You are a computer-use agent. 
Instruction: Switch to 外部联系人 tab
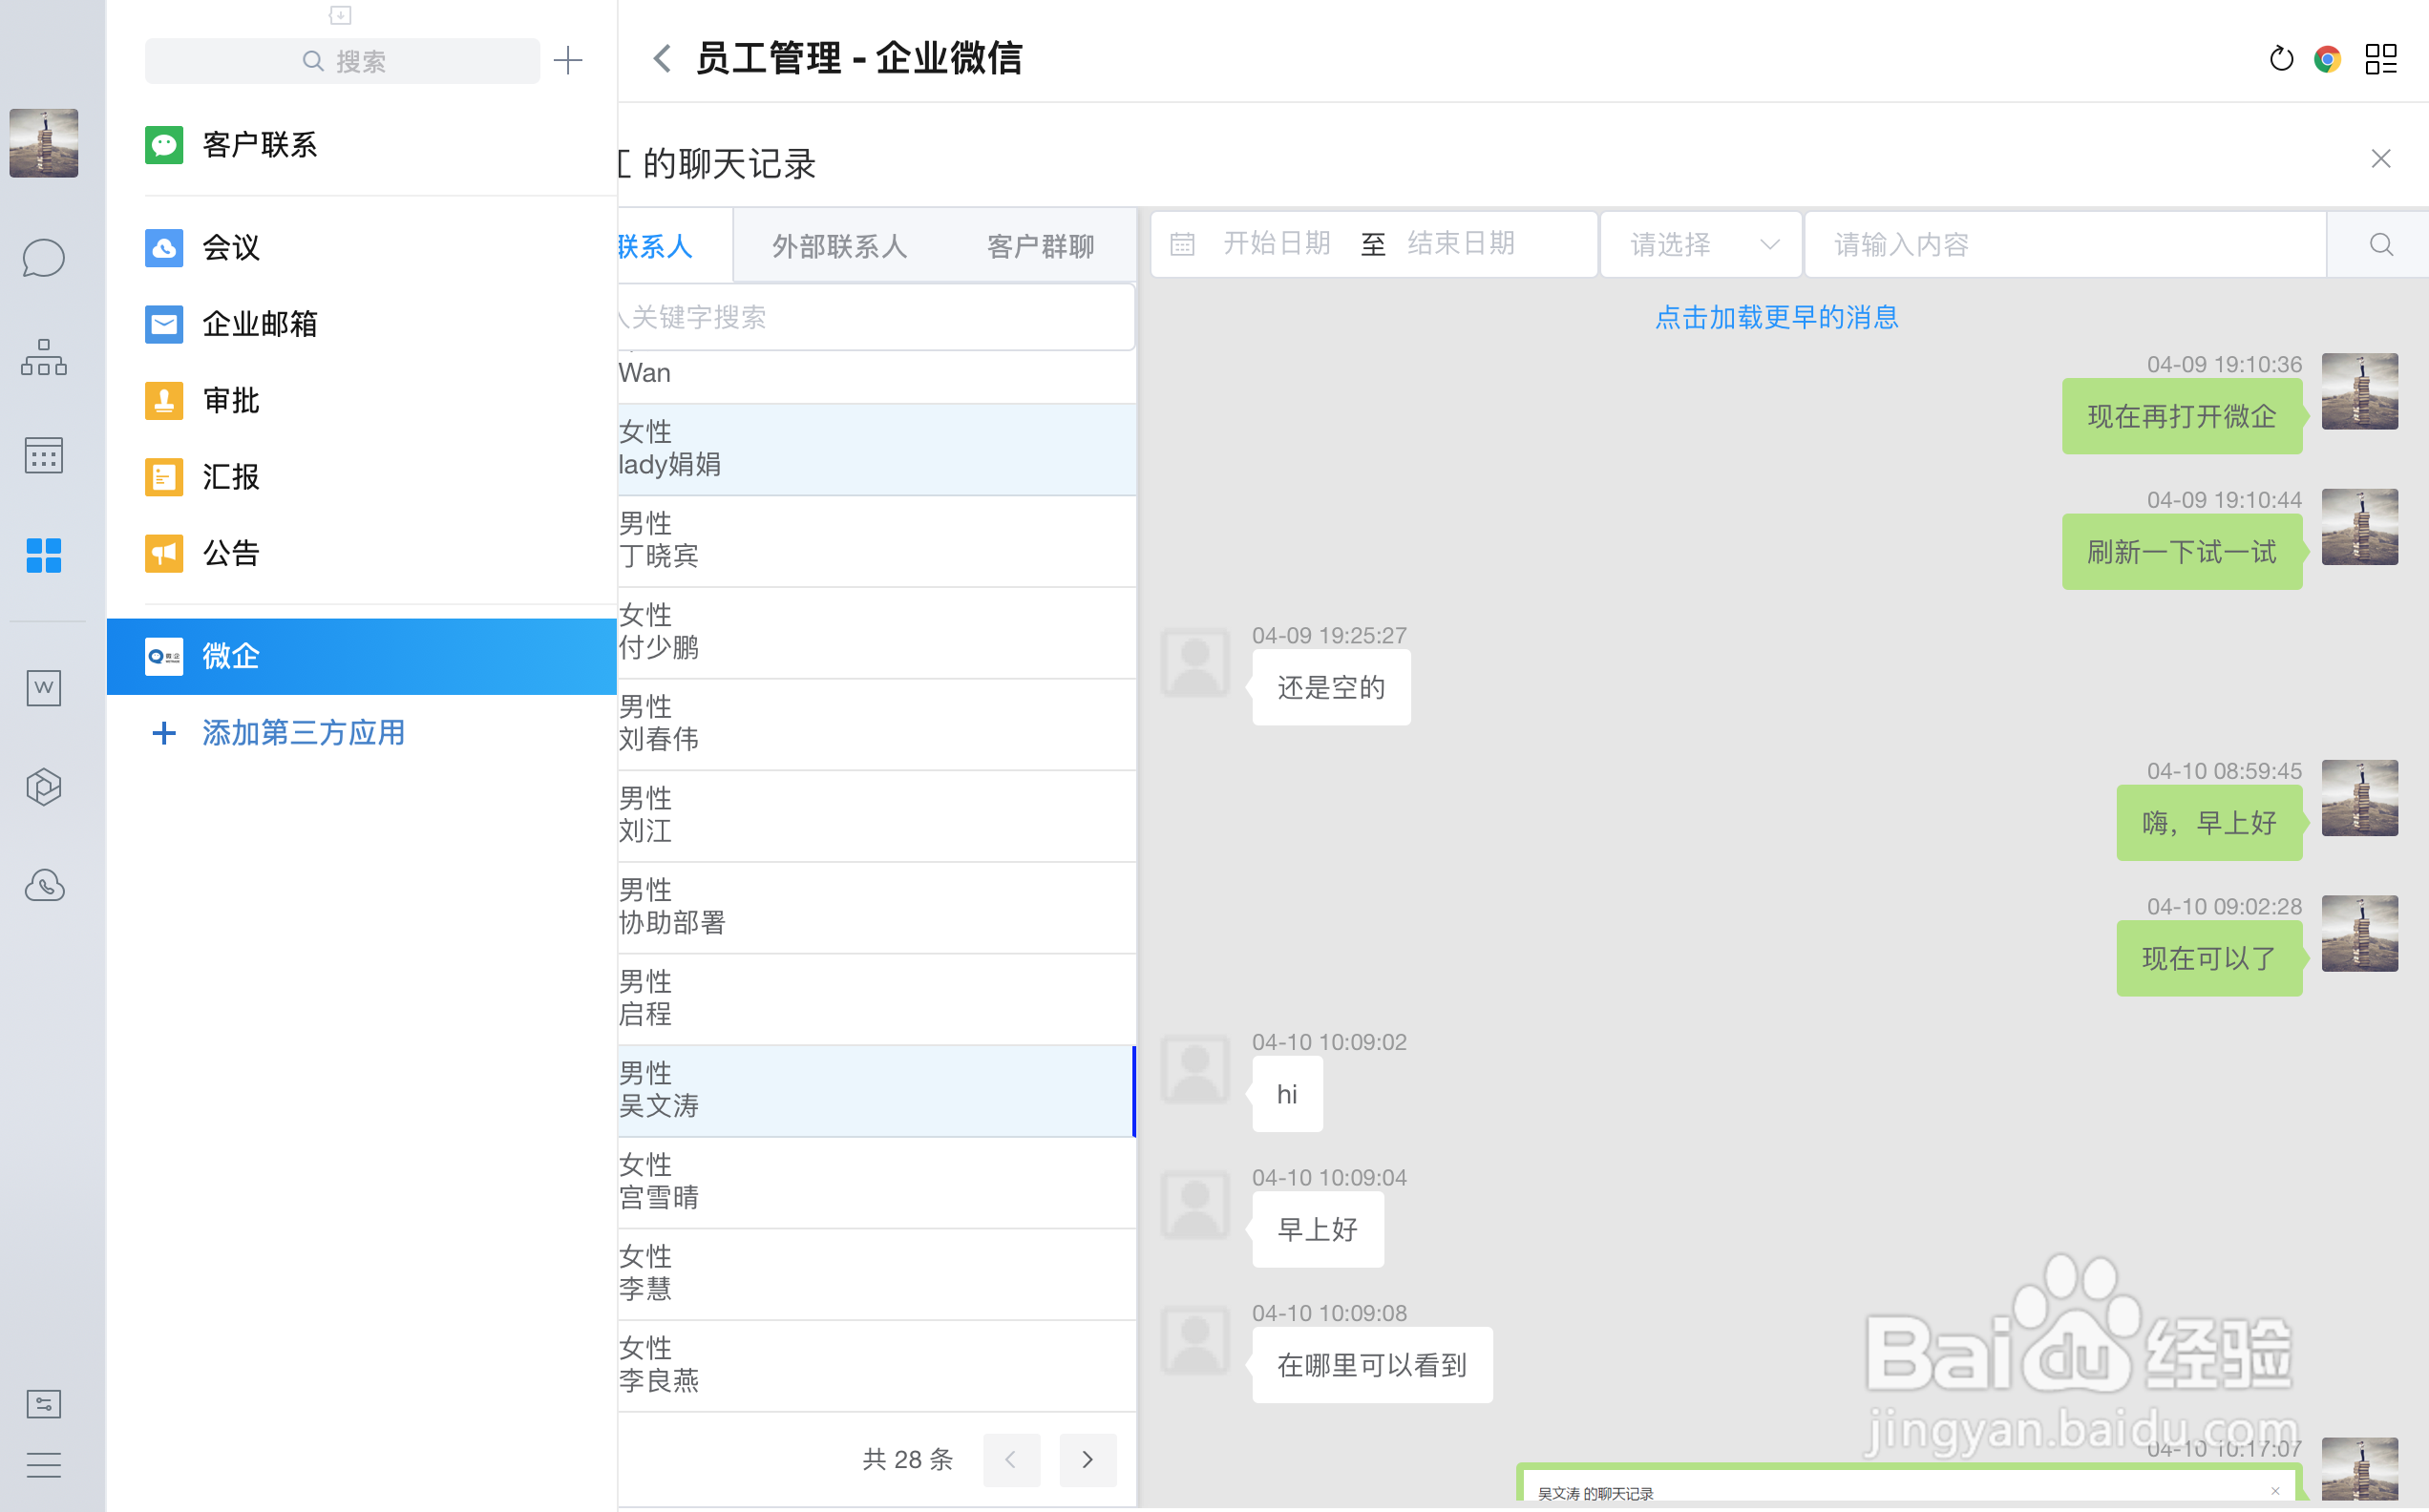(x=839, y=246)
